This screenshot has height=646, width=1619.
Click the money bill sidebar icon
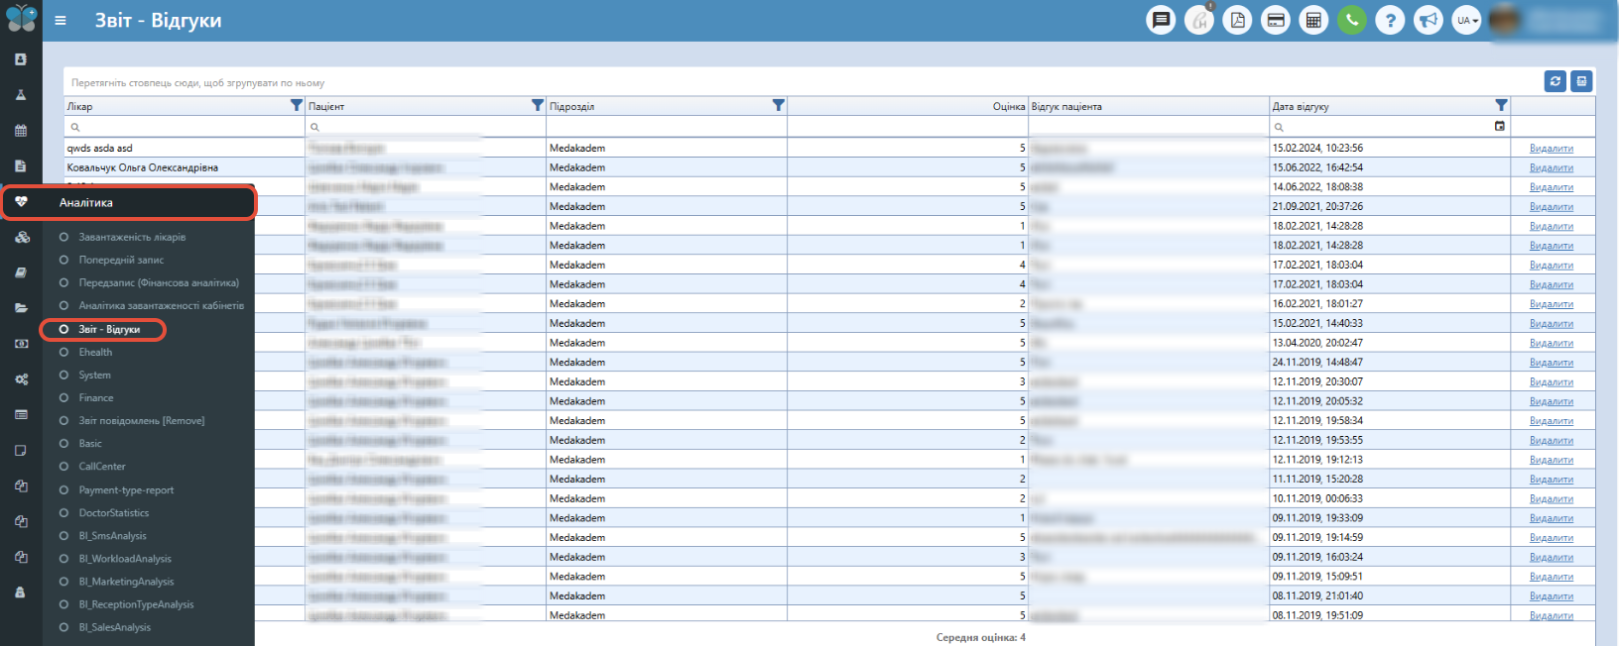(x=21, y=343)
